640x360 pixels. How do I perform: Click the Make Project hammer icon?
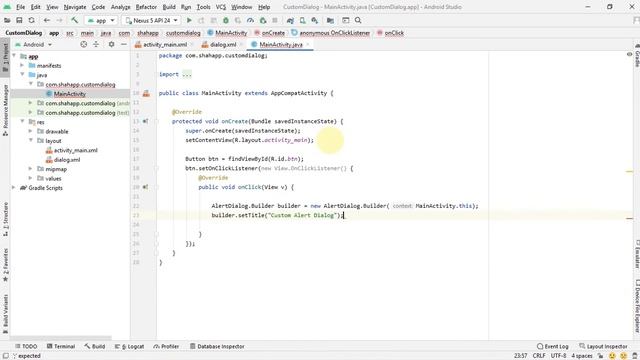coord(74,20)
